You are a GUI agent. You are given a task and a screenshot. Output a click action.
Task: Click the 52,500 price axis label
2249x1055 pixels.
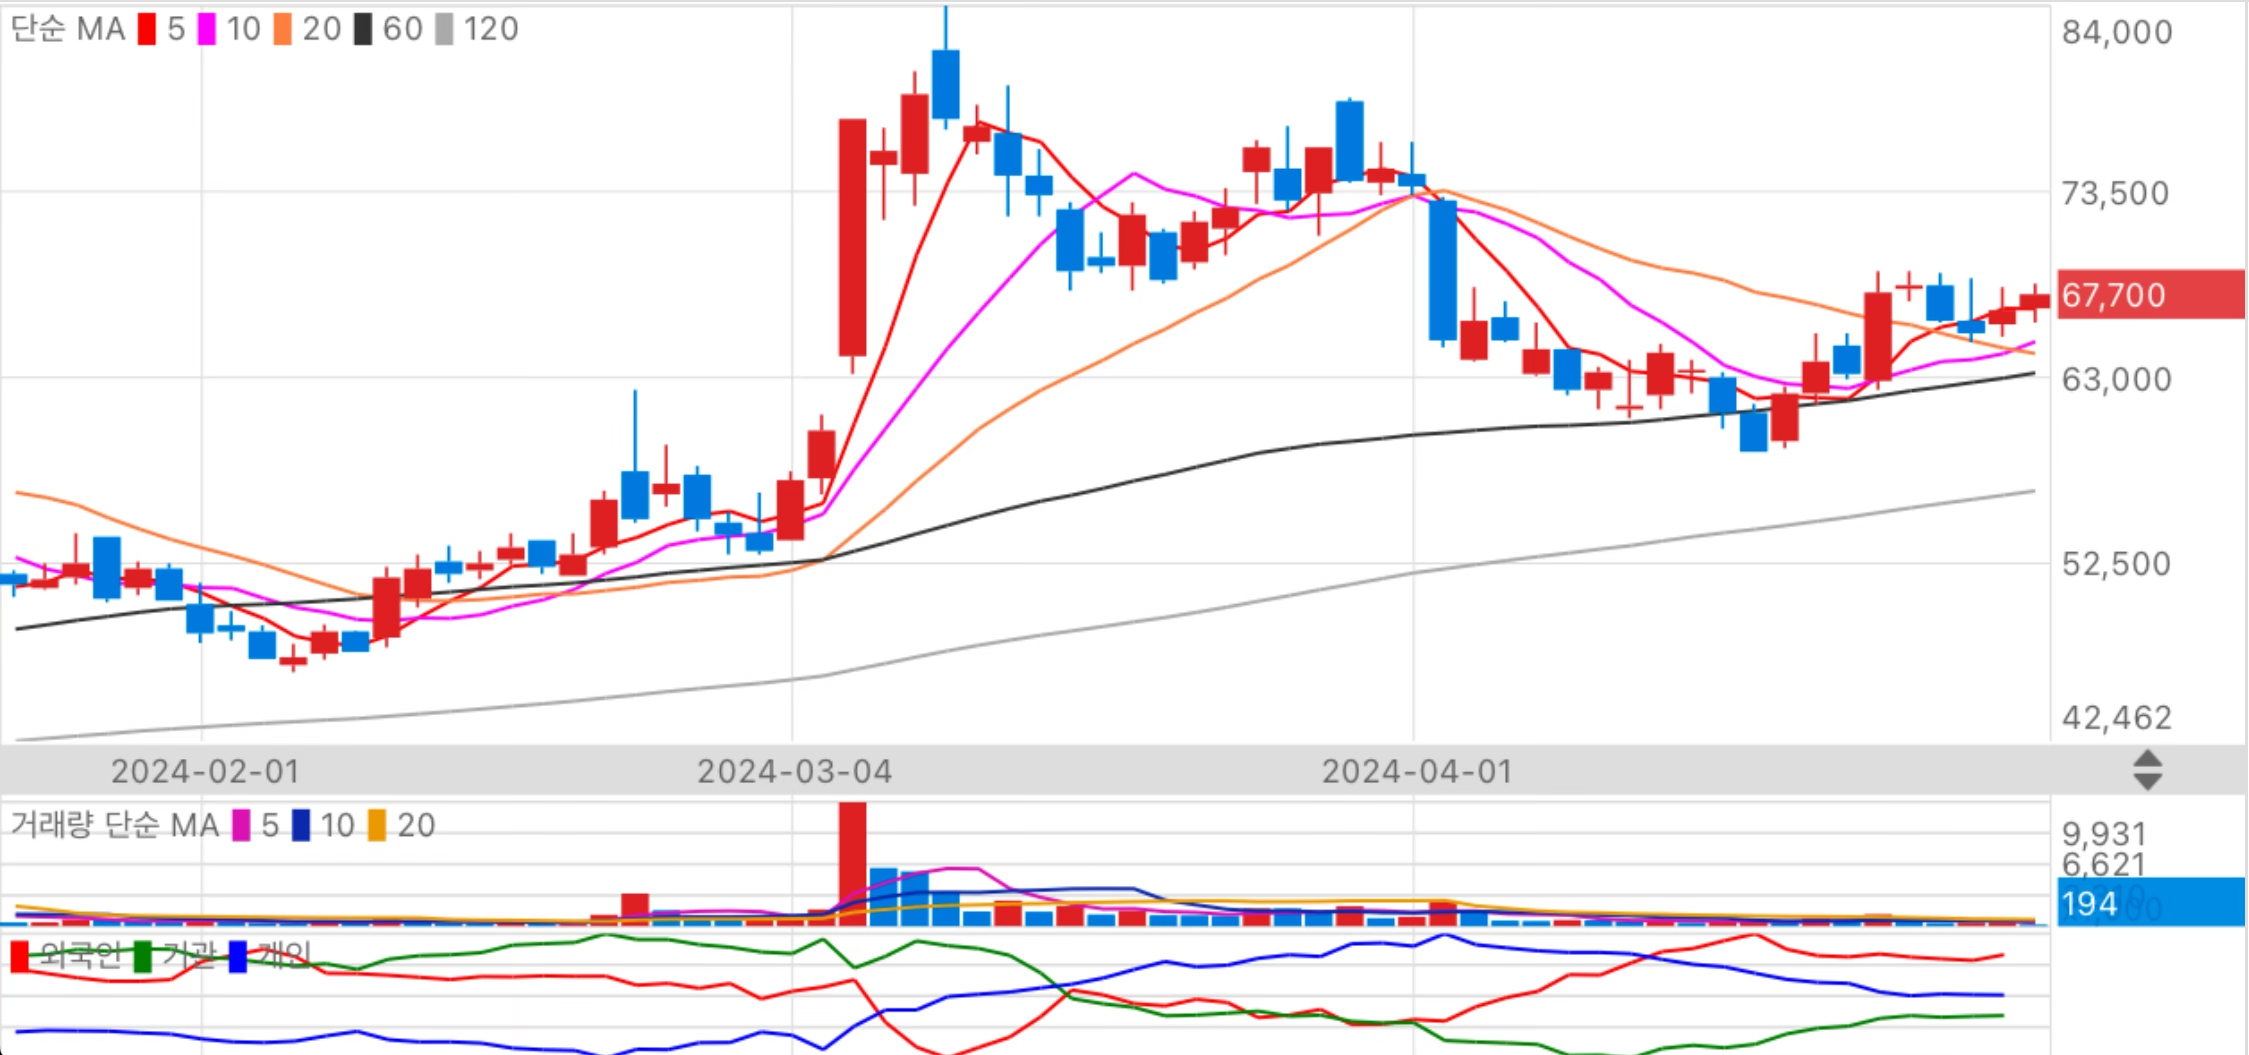pos(2116,563)
